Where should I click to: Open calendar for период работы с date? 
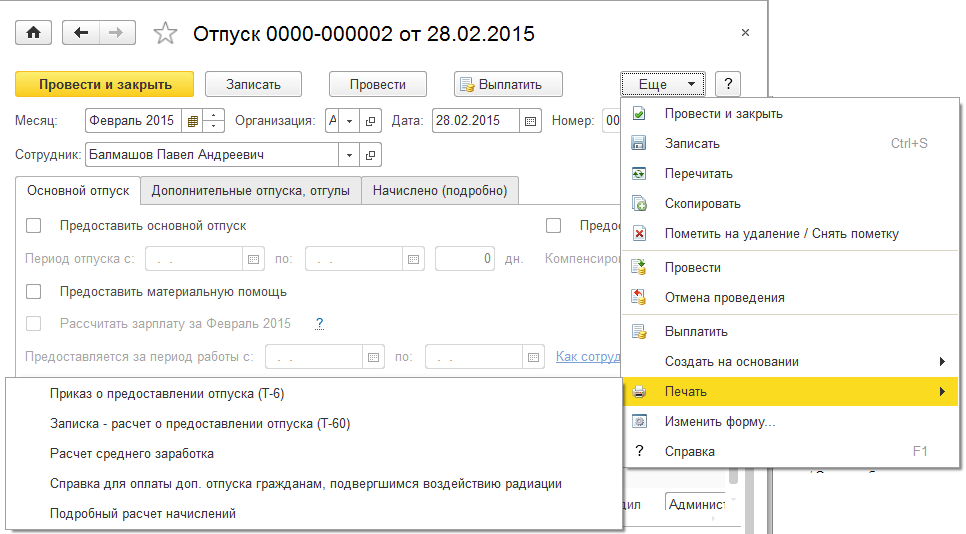click(373, 357)
